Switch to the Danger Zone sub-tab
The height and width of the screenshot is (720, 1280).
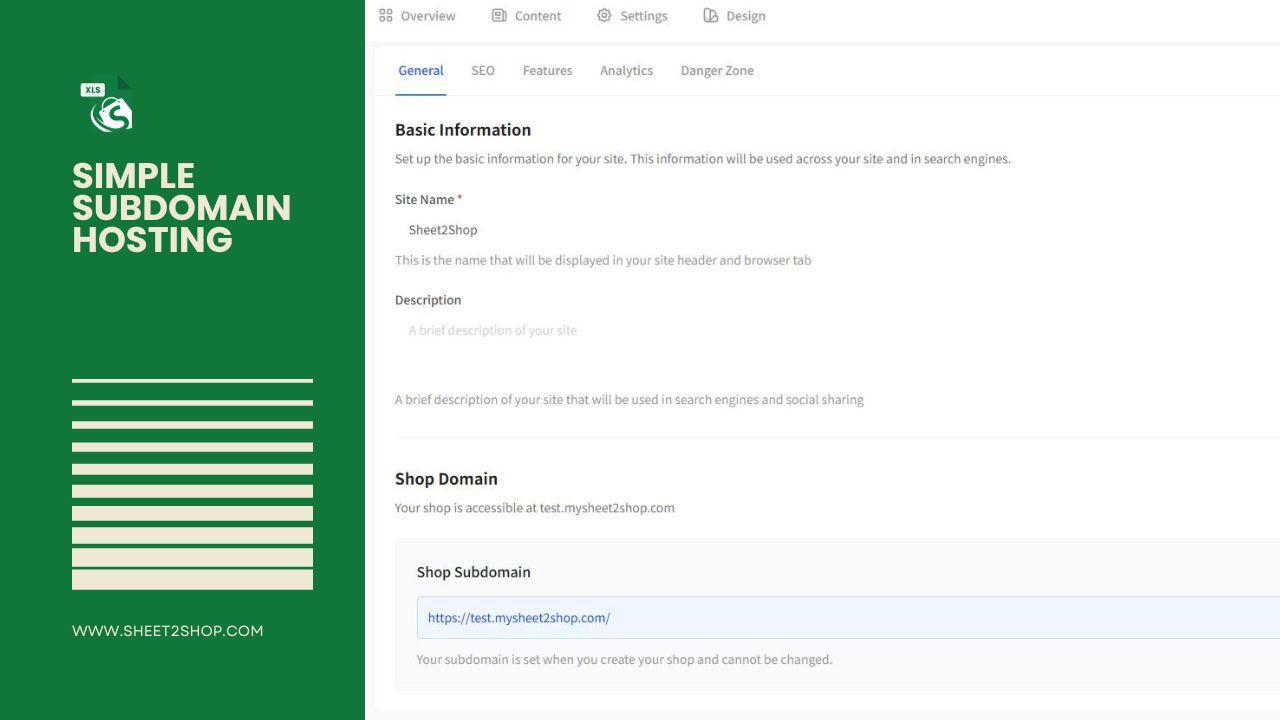click(x=717, y=71)
